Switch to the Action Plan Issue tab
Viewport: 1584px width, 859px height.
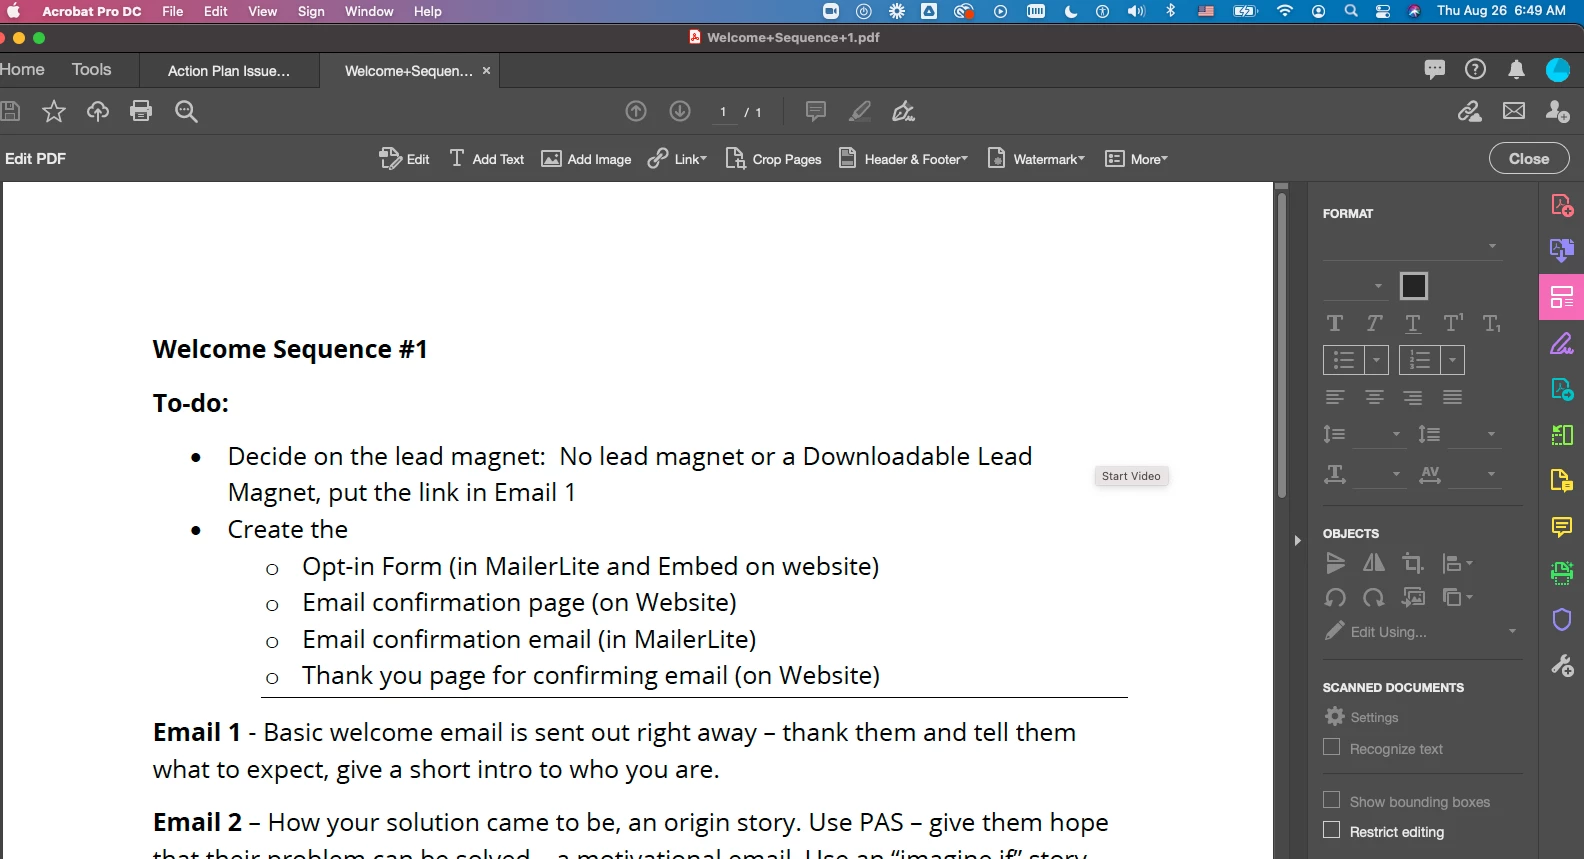[x=229, y=71]
